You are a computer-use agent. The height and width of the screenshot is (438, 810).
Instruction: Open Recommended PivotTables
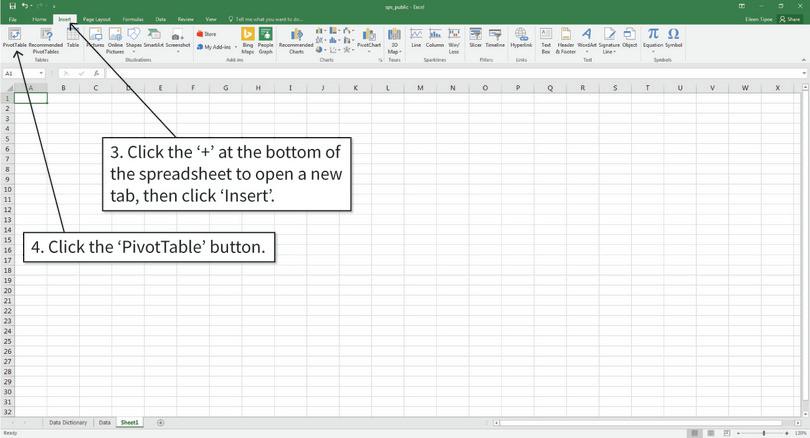point(46,41)
